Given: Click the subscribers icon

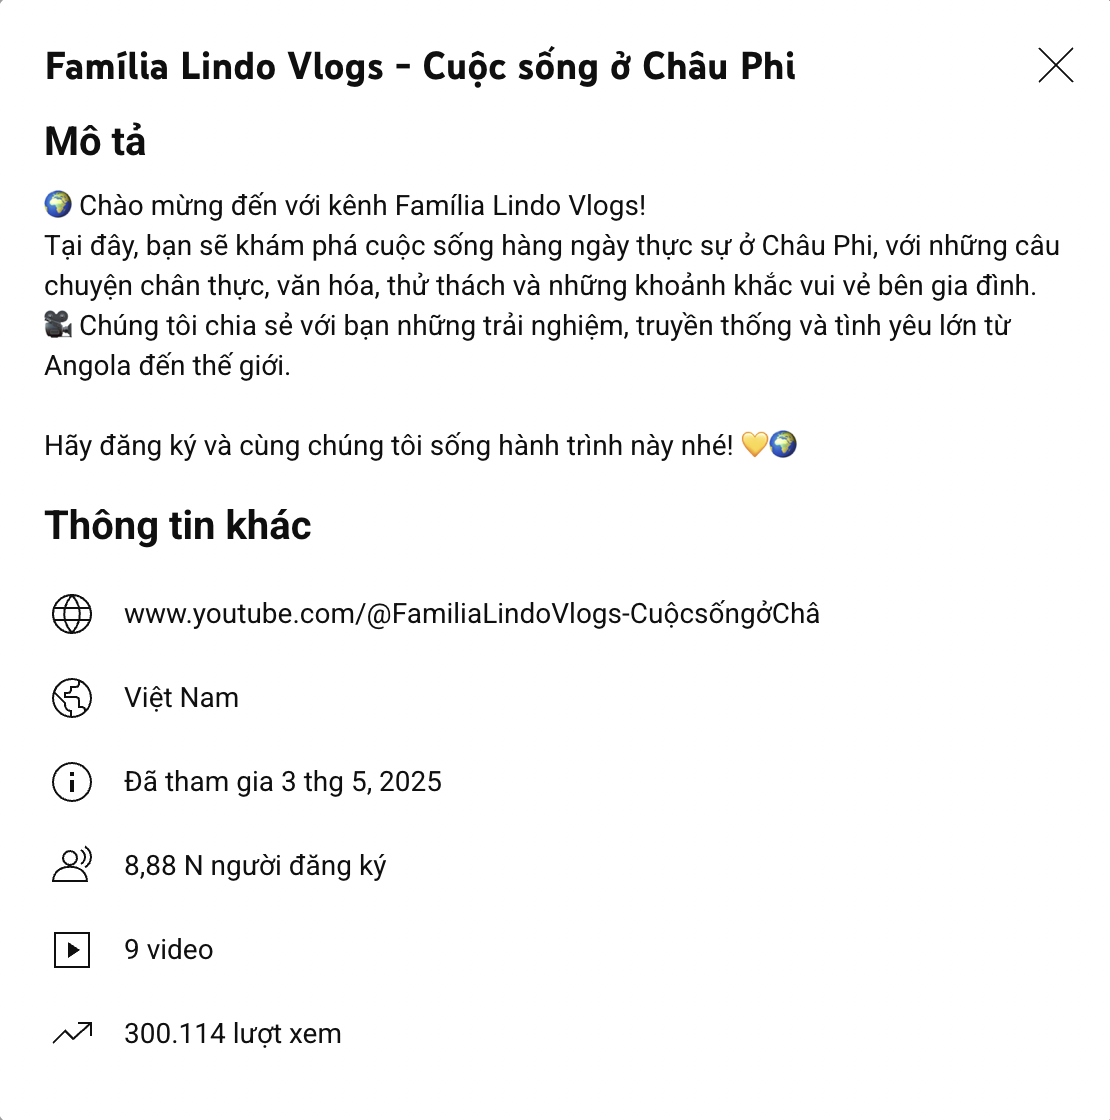Looking at the screenshot, I should point(72,865).
